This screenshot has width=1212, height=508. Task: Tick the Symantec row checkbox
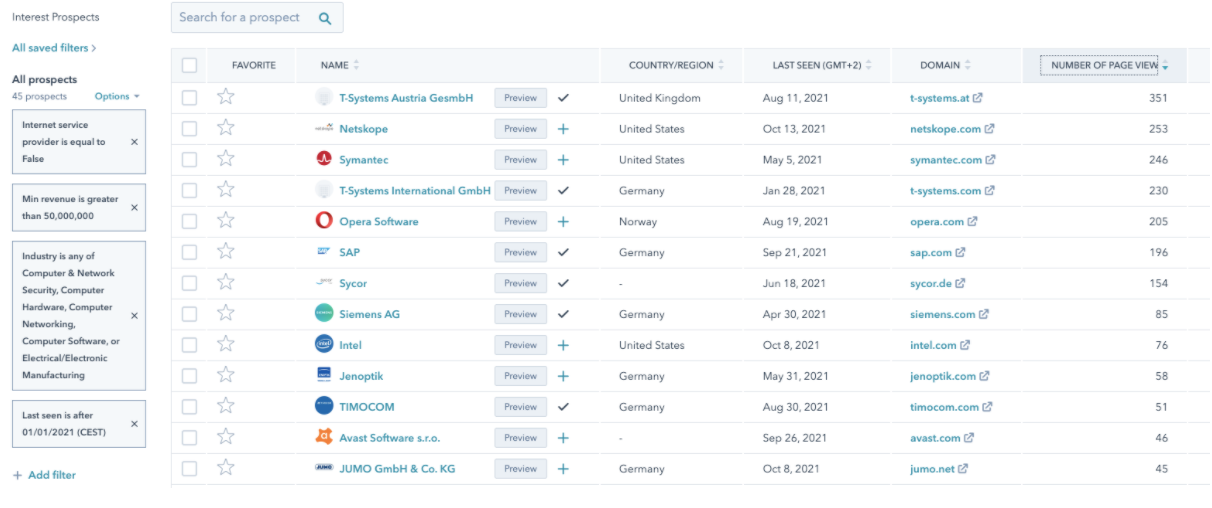[189, 160]
